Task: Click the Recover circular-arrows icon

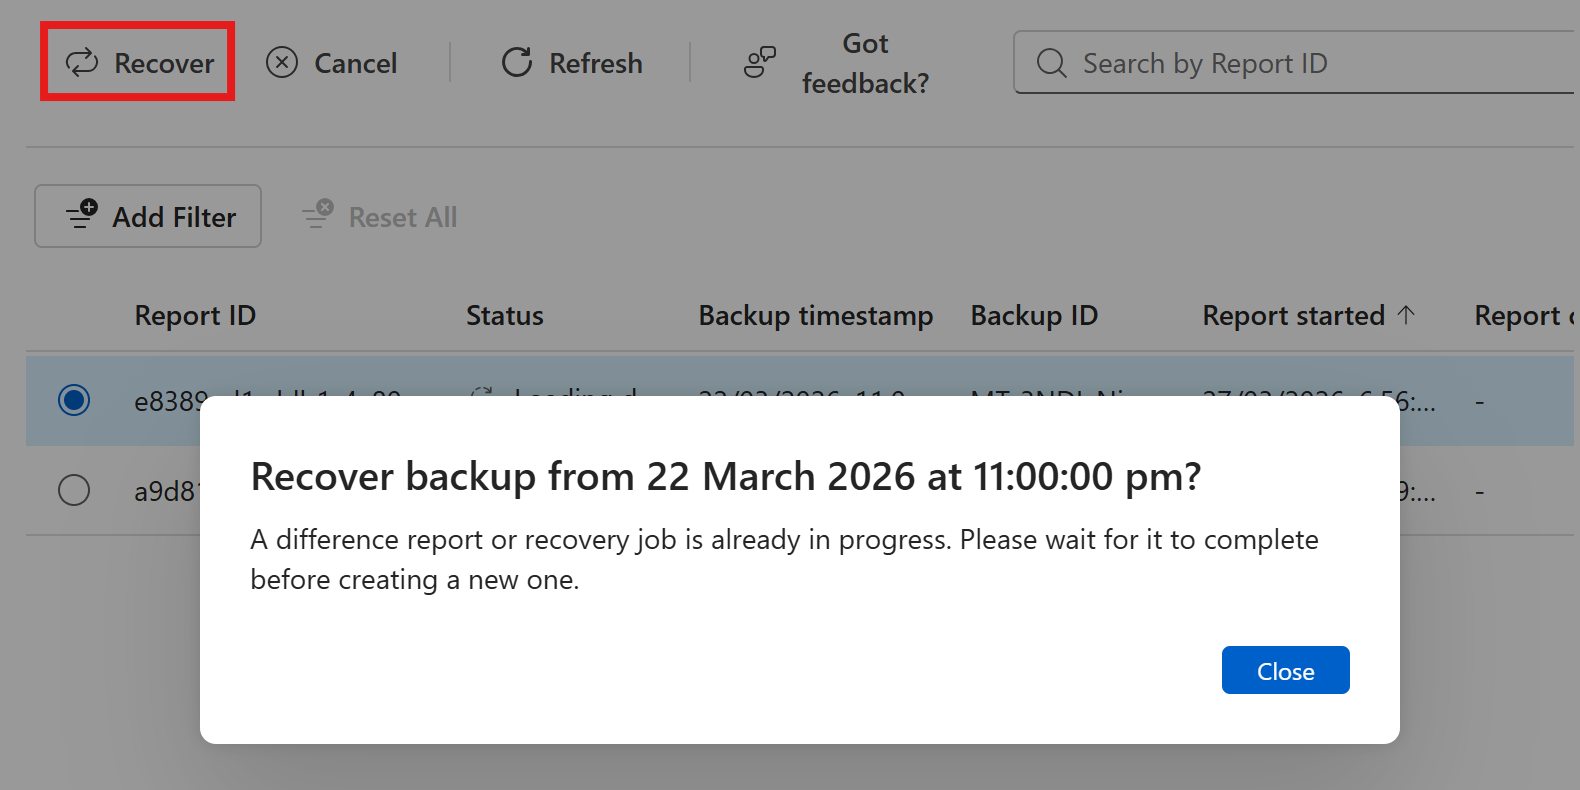Action: [x=82, y=62]
